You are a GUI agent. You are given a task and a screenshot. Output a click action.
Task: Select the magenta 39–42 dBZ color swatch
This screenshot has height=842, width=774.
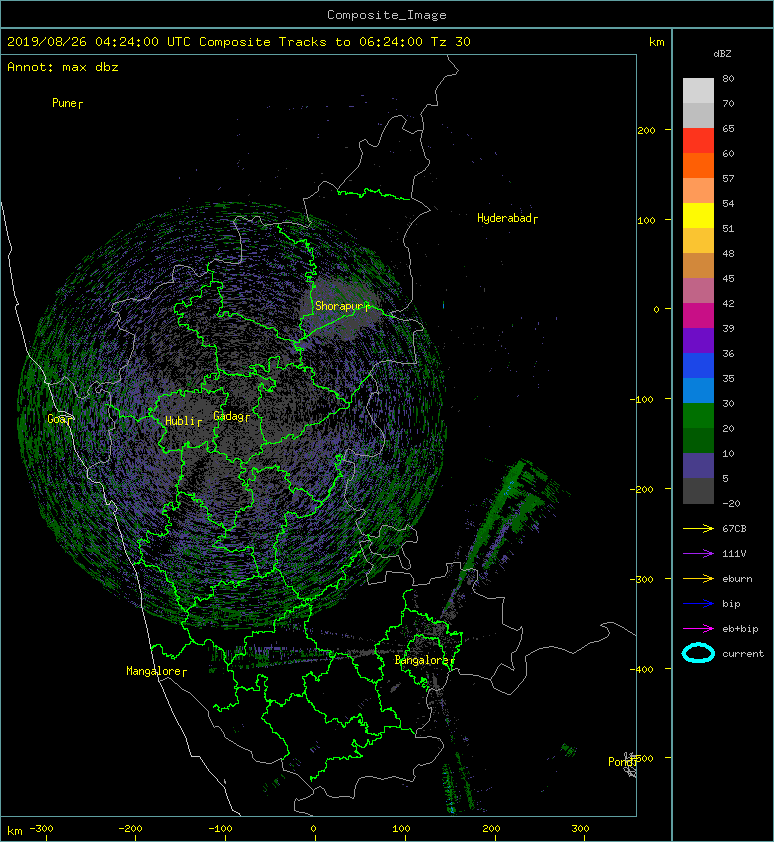pyautogui.click(x=698, y=316)
